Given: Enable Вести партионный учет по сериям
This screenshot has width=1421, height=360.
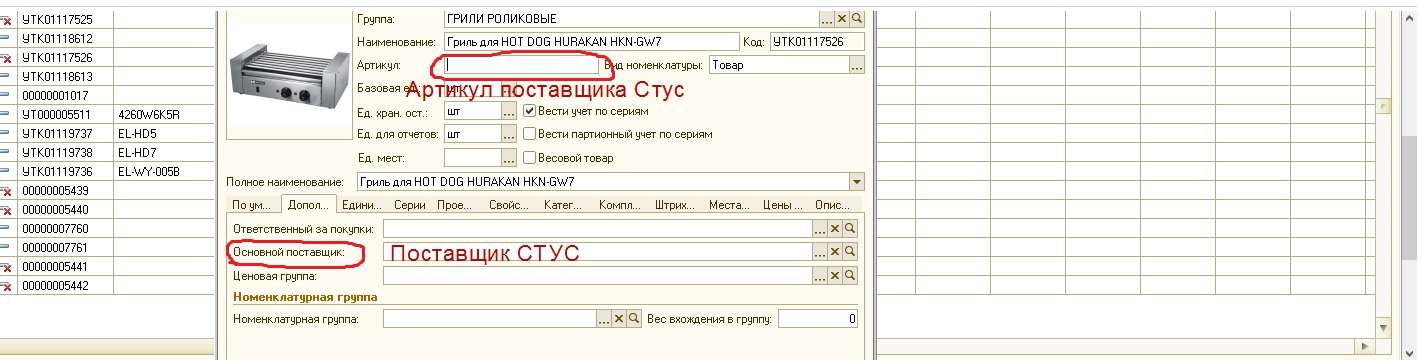Looking at the screenshot, I should [530, 134].
